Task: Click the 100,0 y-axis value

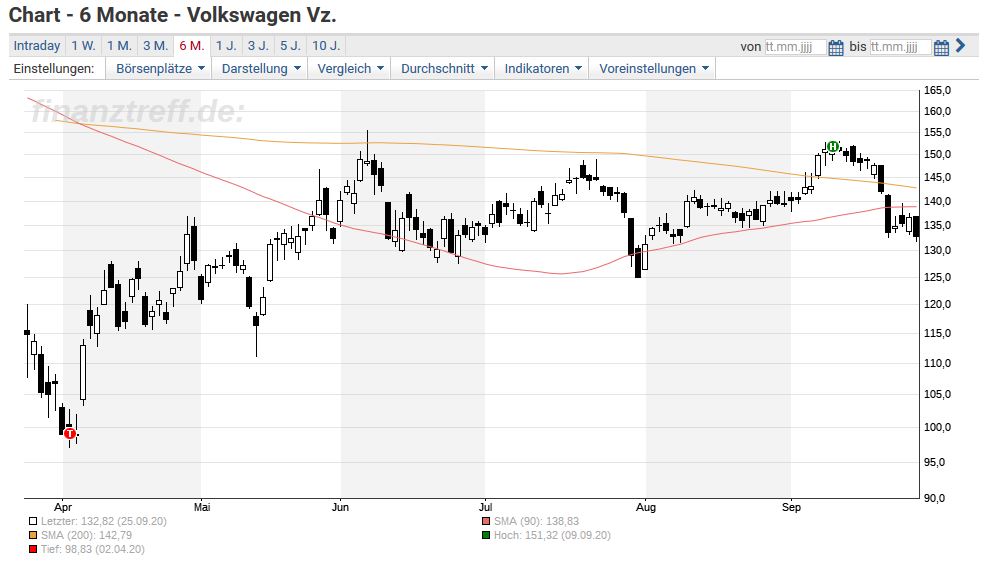Action: 937,428
